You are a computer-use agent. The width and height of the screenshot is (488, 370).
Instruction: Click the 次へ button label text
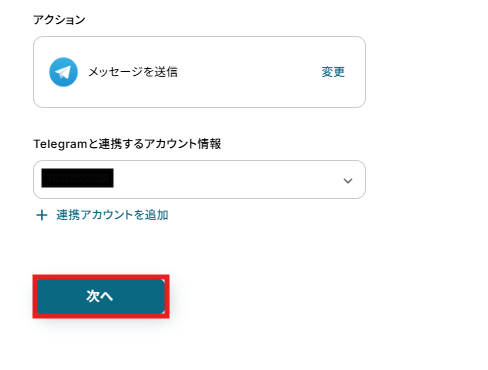[100, 296]
